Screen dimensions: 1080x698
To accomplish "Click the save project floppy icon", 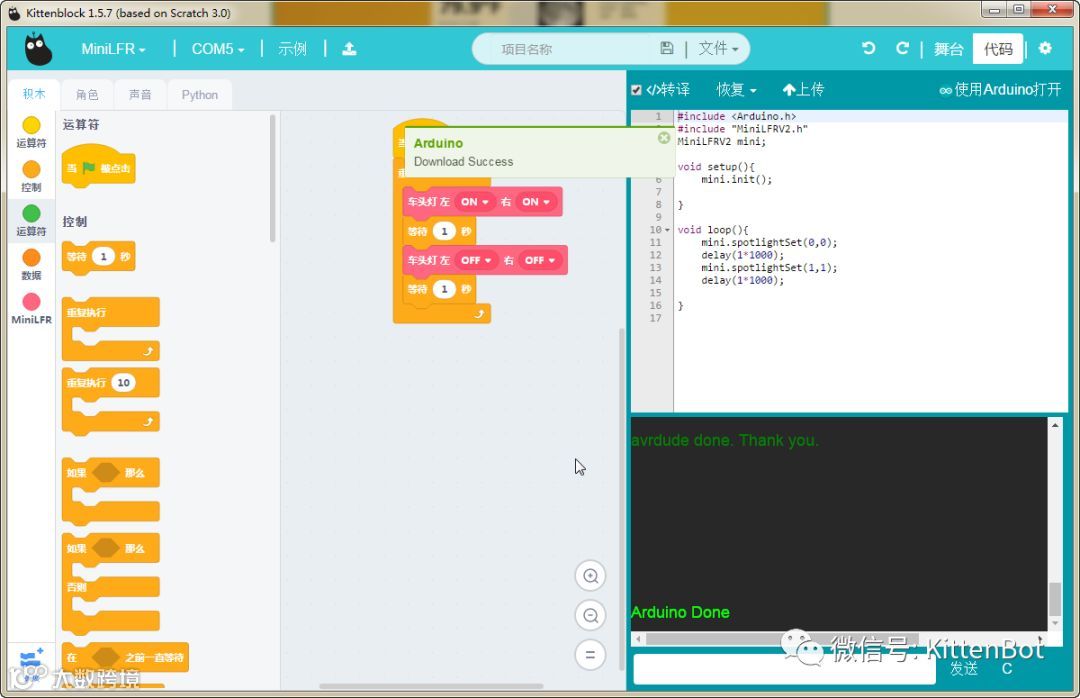I will [666, 48].
